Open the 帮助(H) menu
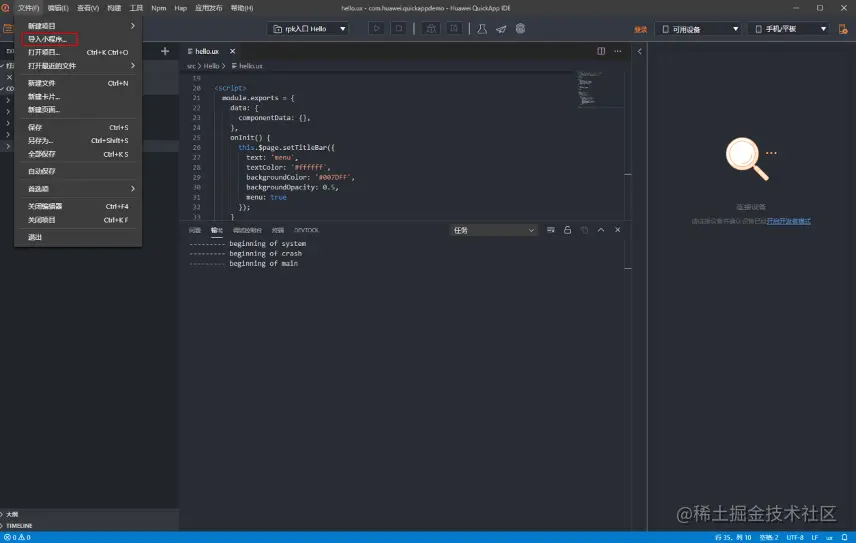The image size is (856, 543). tap(242, 8)
